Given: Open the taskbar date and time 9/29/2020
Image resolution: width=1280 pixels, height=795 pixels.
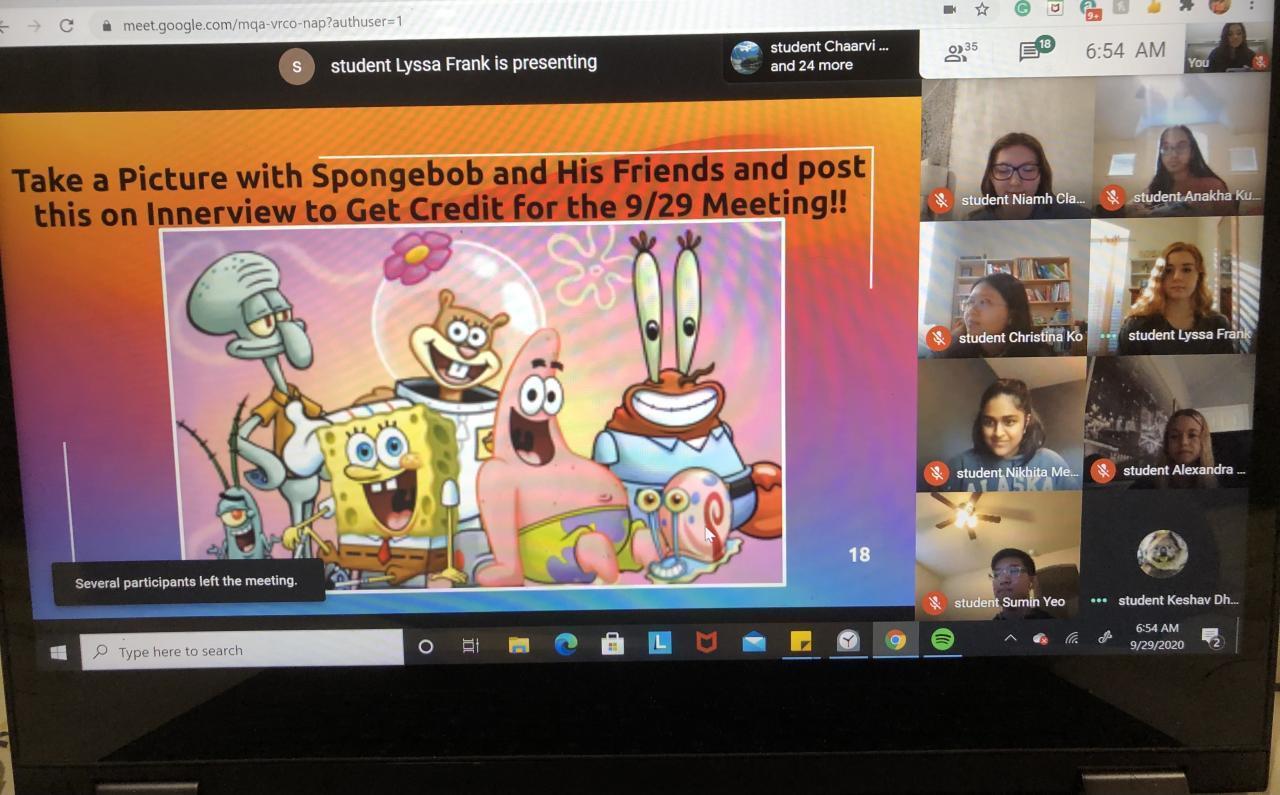Looking at the screenshot, I should click(x=1157, y=636).
